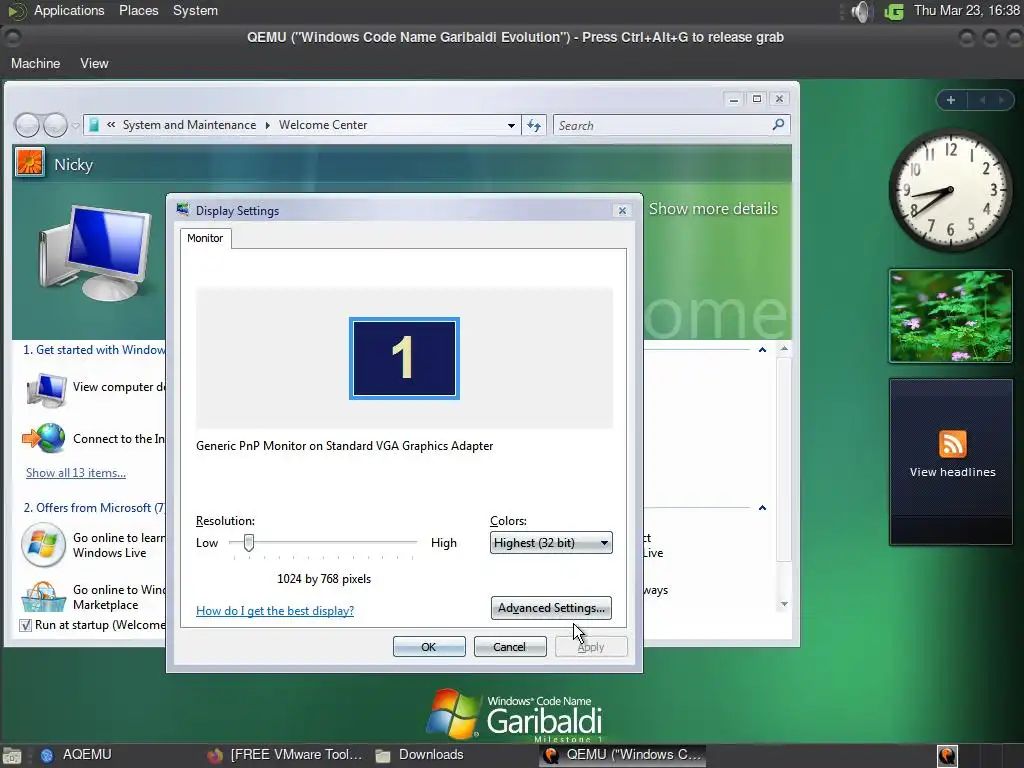Click the scrollbar down arrow in Welcome Center
Screen dimensions: 1024x768
tap(784, 604)
